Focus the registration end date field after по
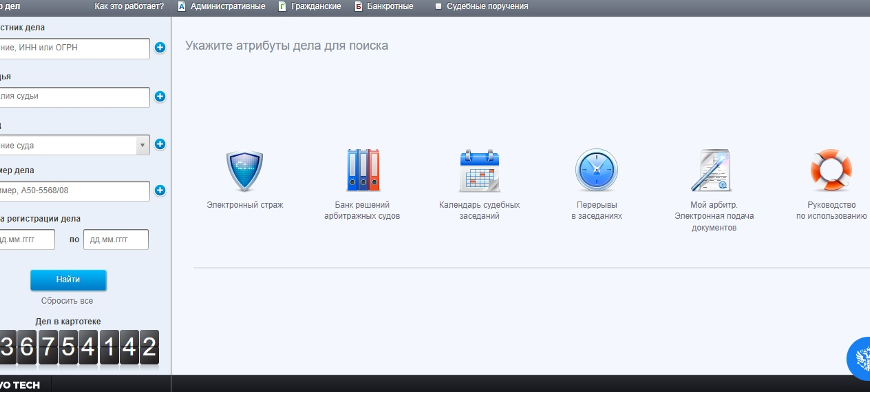The image size is (870, 393). [x=116, y=240]
